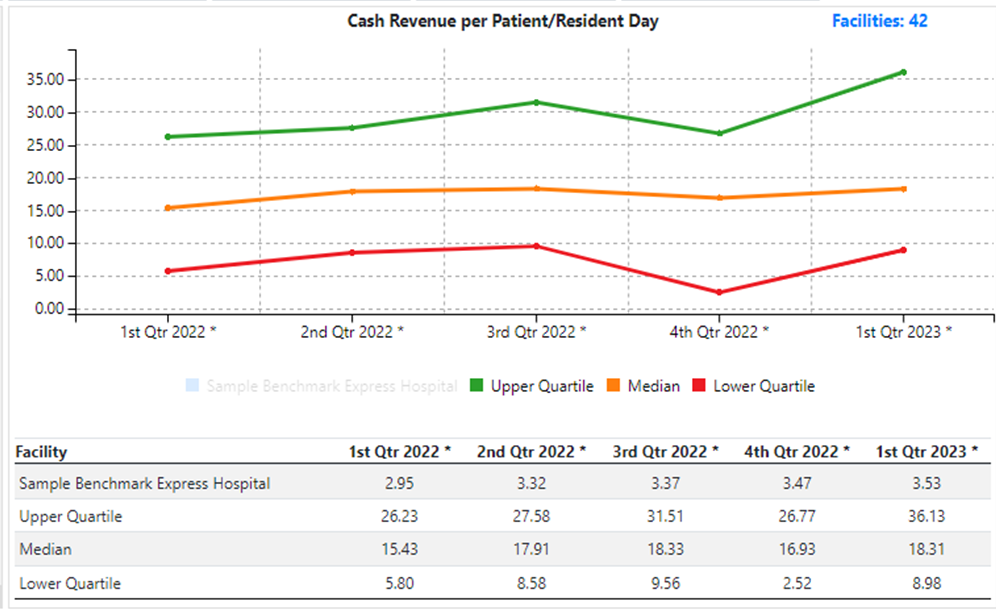
Task: Click the table cell value 18.33
Action: click(x=666, y=549)
